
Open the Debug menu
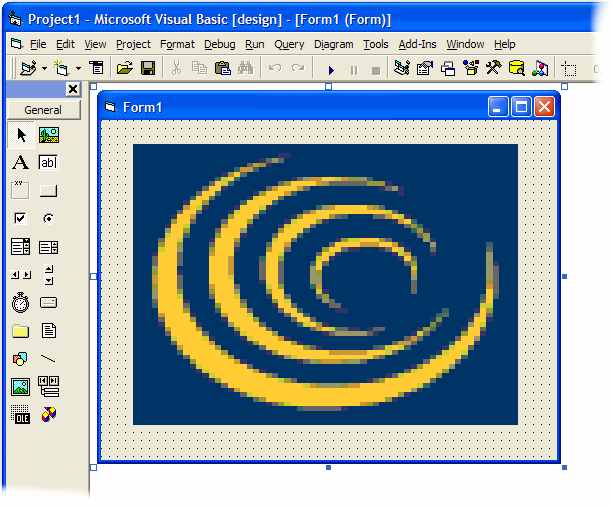[220, 45]
